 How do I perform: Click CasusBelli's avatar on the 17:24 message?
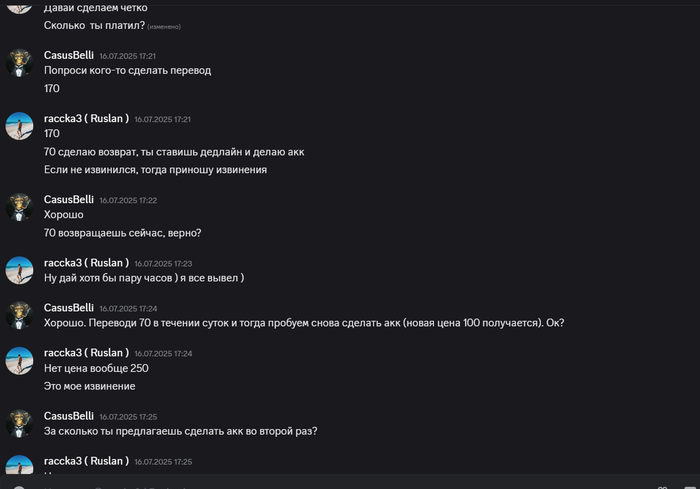(20, 315)
